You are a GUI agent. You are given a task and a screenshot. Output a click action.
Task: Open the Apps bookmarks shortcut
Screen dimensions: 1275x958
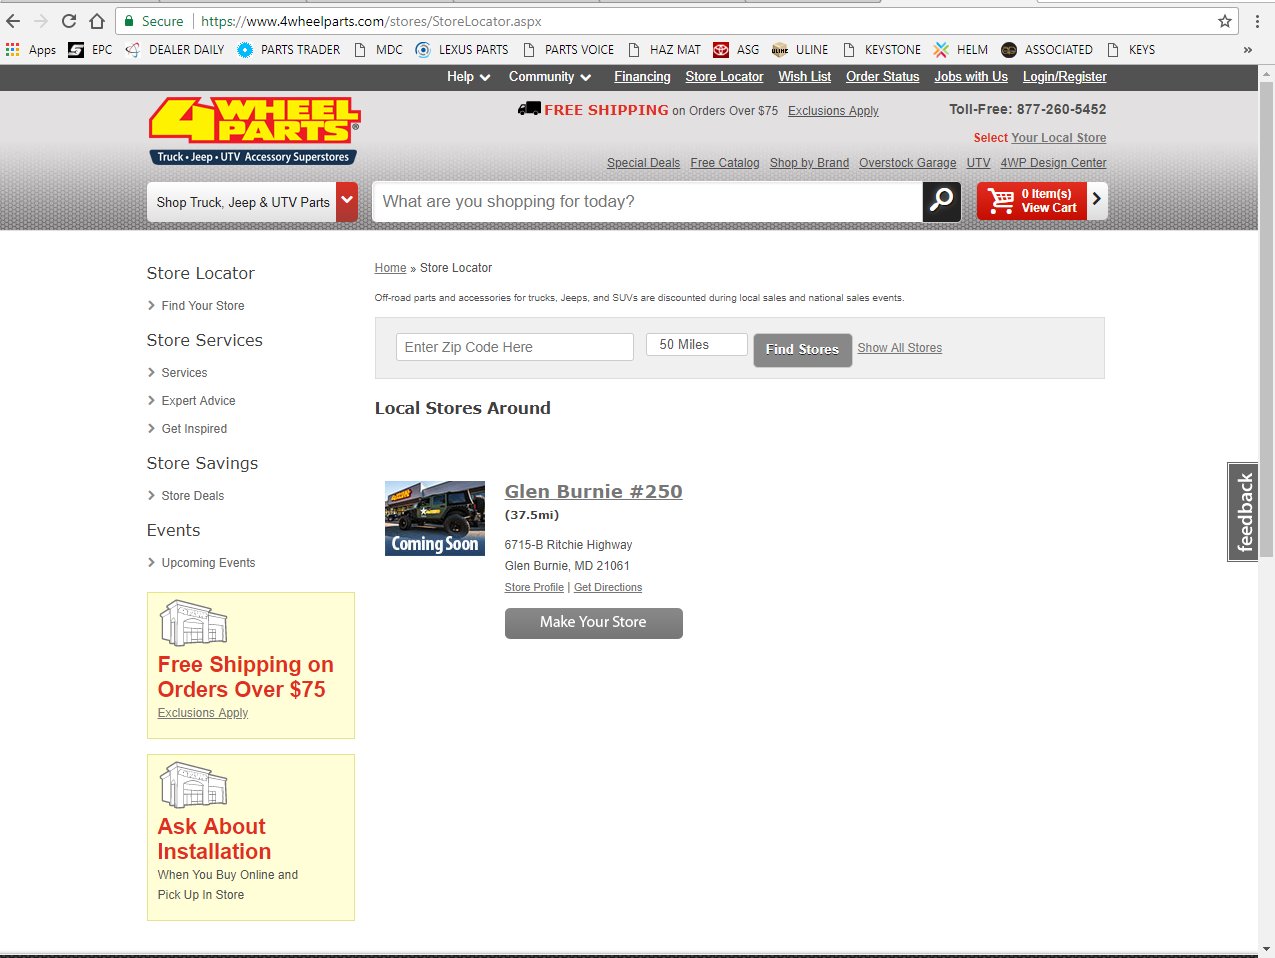pos(31,49)
